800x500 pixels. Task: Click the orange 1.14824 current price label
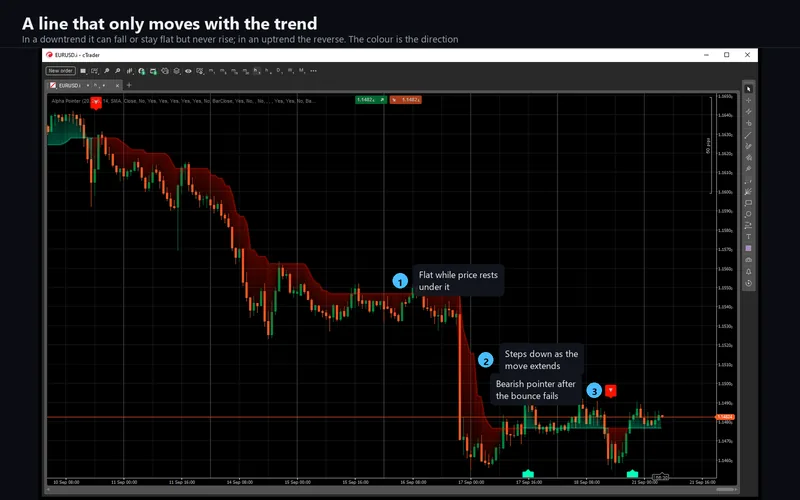point(725,417)
